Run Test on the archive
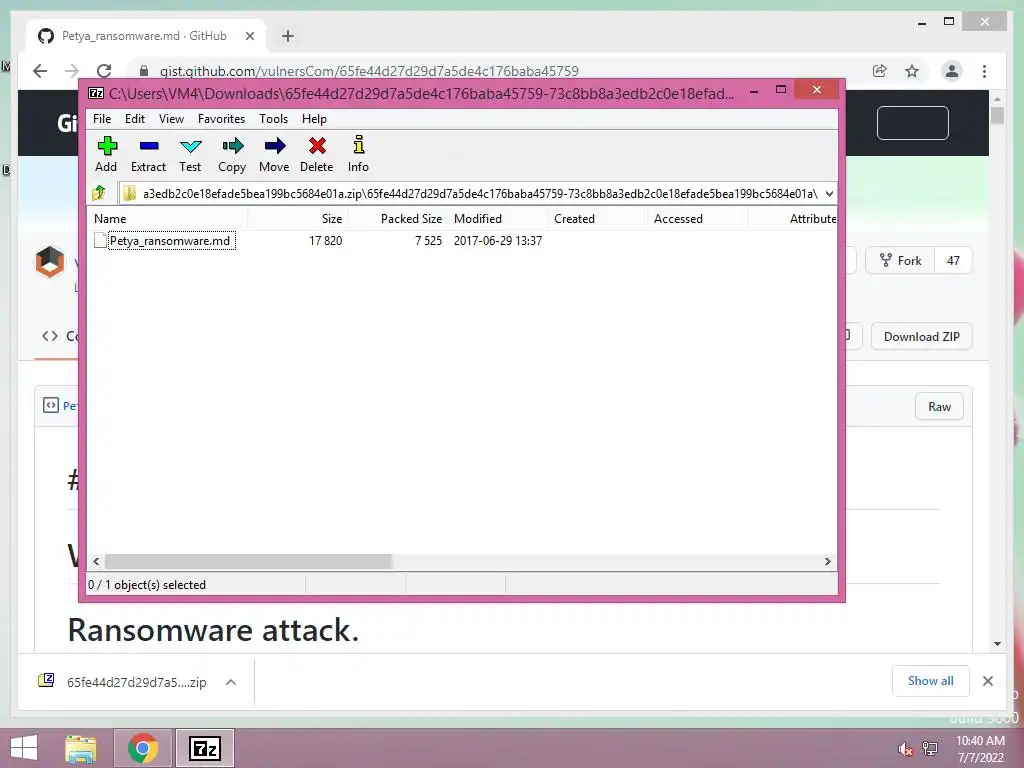 pos(190,154)
